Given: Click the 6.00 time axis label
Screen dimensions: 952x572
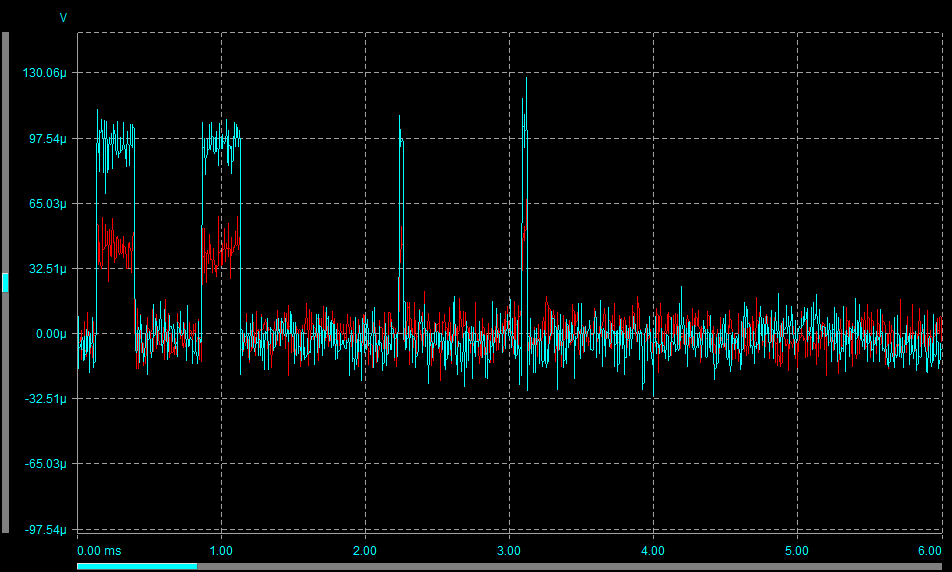Looking at the screenshot, I should 930,551.
